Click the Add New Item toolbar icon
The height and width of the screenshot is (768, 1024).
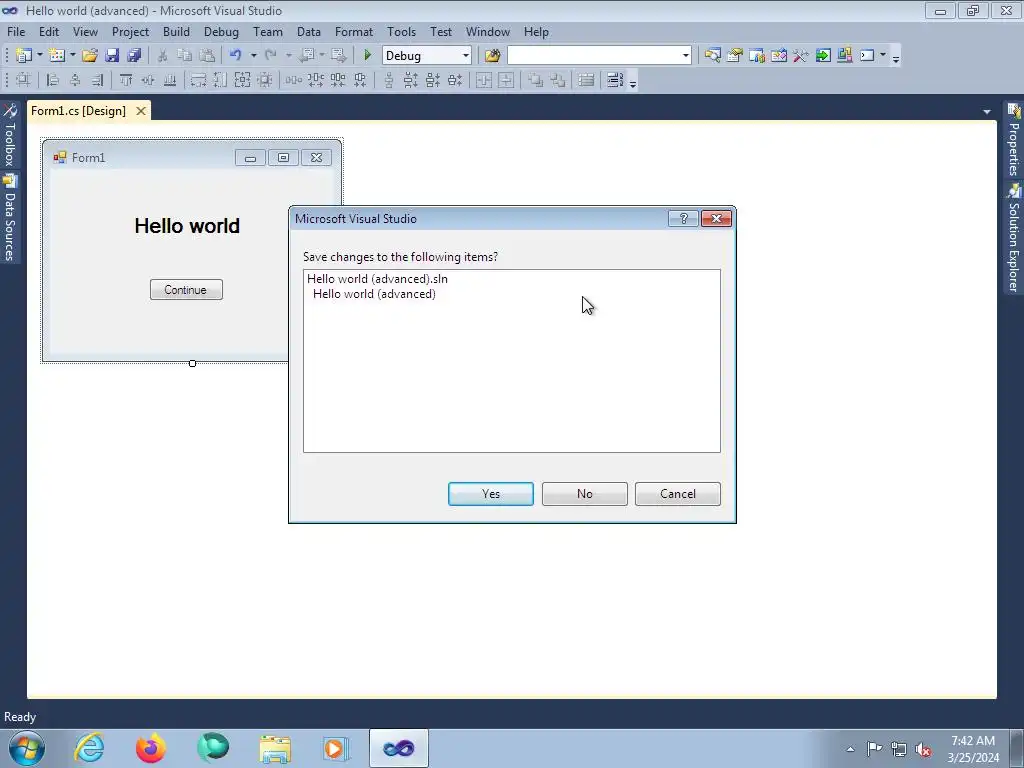pos(57,56)
